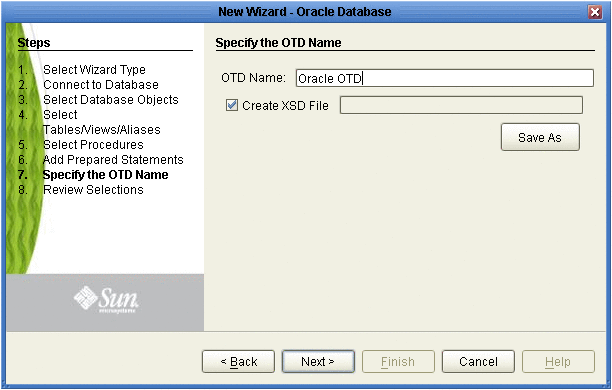Open Help for this wizard

pyautogui.click(x=558, y=362)
